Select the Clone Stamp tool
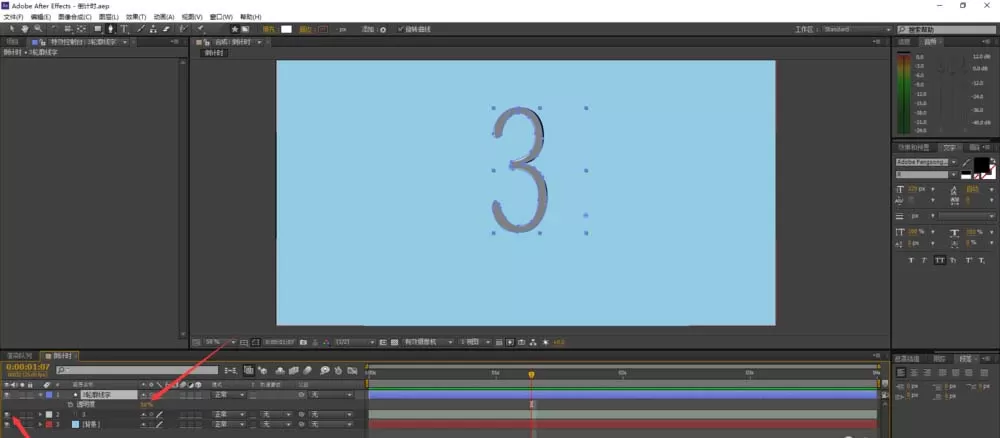 coord(152,29)
